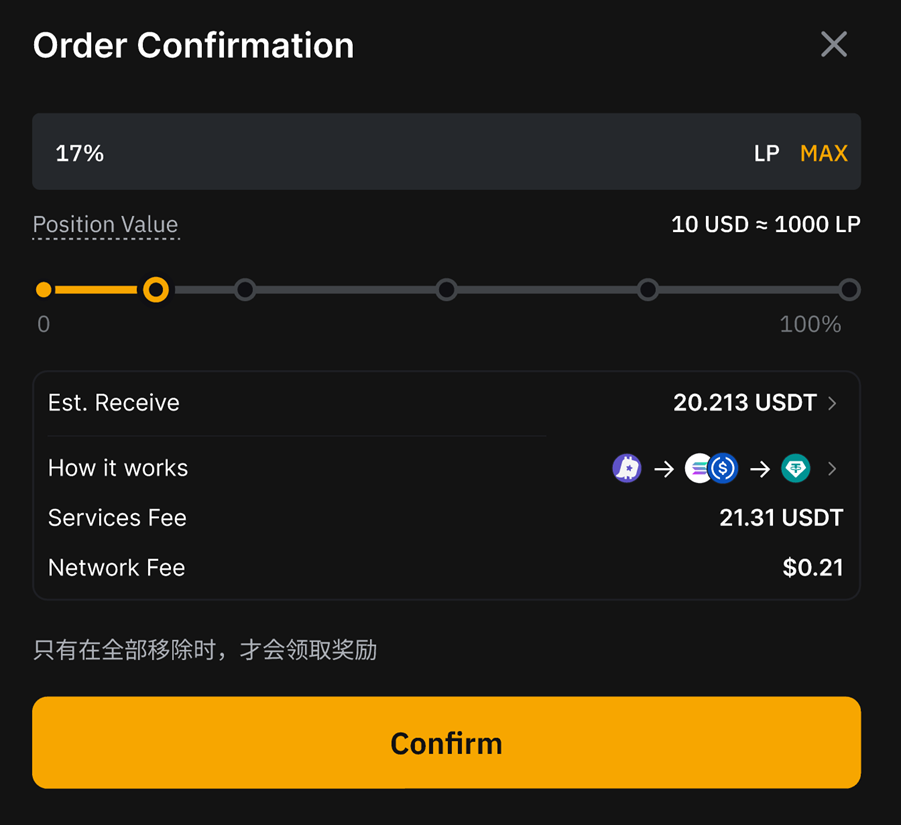Image resolution: width=901 pixels, height=825 pixels.
Task: Click the teal Tether USDT icon
Action: coord(796,468)
